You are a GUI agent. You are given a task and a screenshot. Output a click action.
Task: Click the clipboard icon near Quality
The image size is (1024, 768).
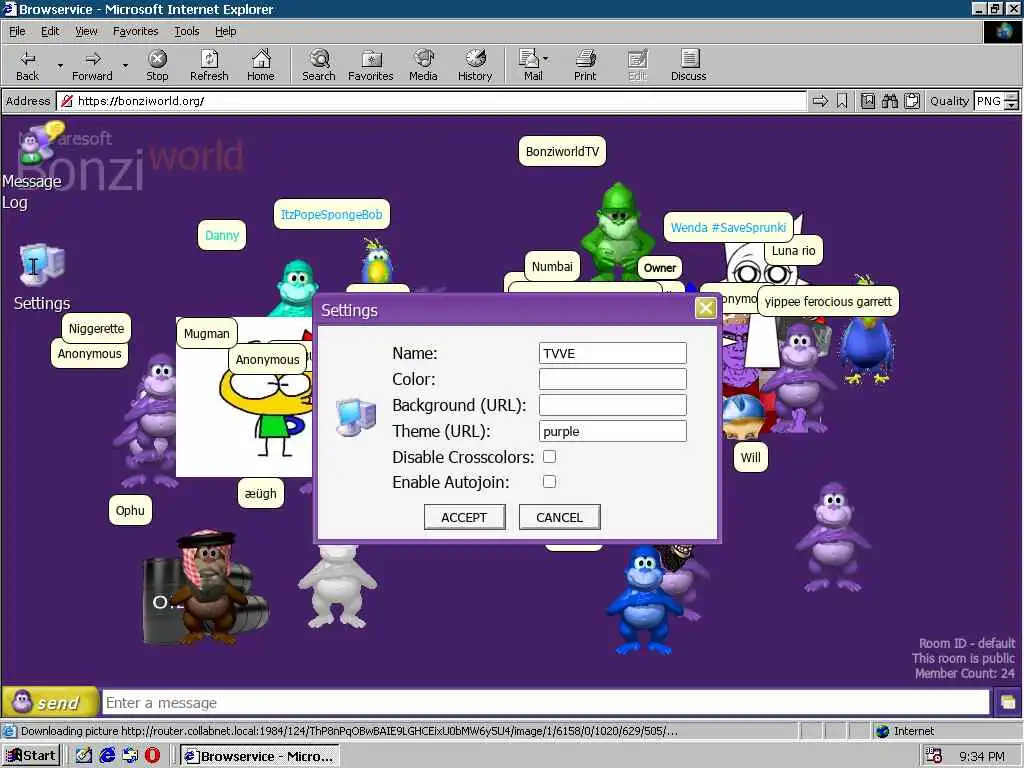[912, 101]
